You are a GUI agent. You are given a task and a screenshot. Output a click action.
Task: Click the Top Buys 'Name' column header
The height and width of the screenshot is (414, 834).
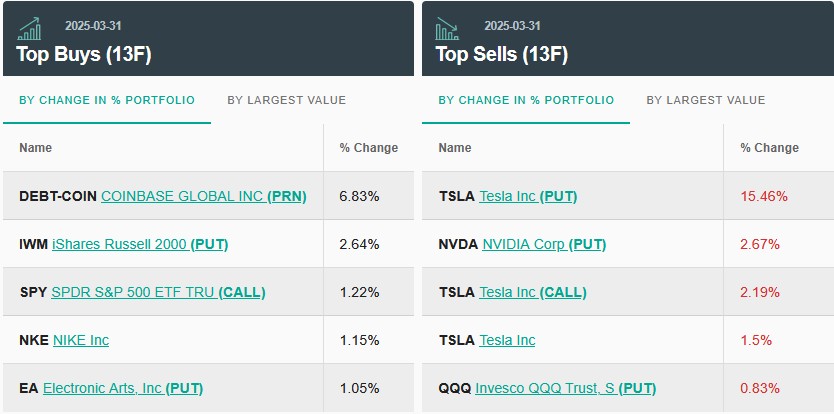pyautogui.click(x=36, y=147)
